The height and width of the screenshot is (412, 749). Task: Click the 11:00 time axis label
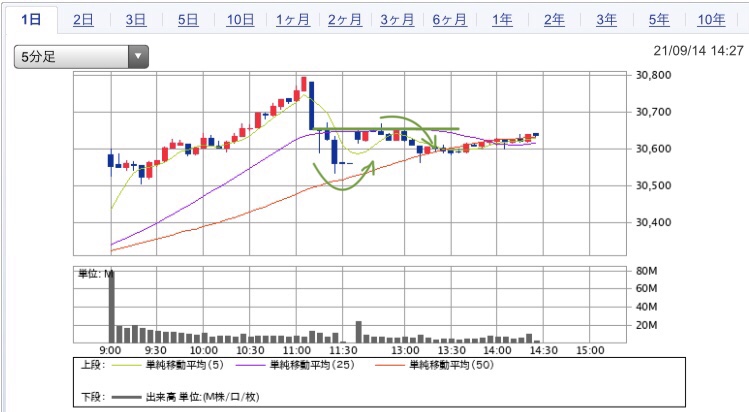[297, 350]
